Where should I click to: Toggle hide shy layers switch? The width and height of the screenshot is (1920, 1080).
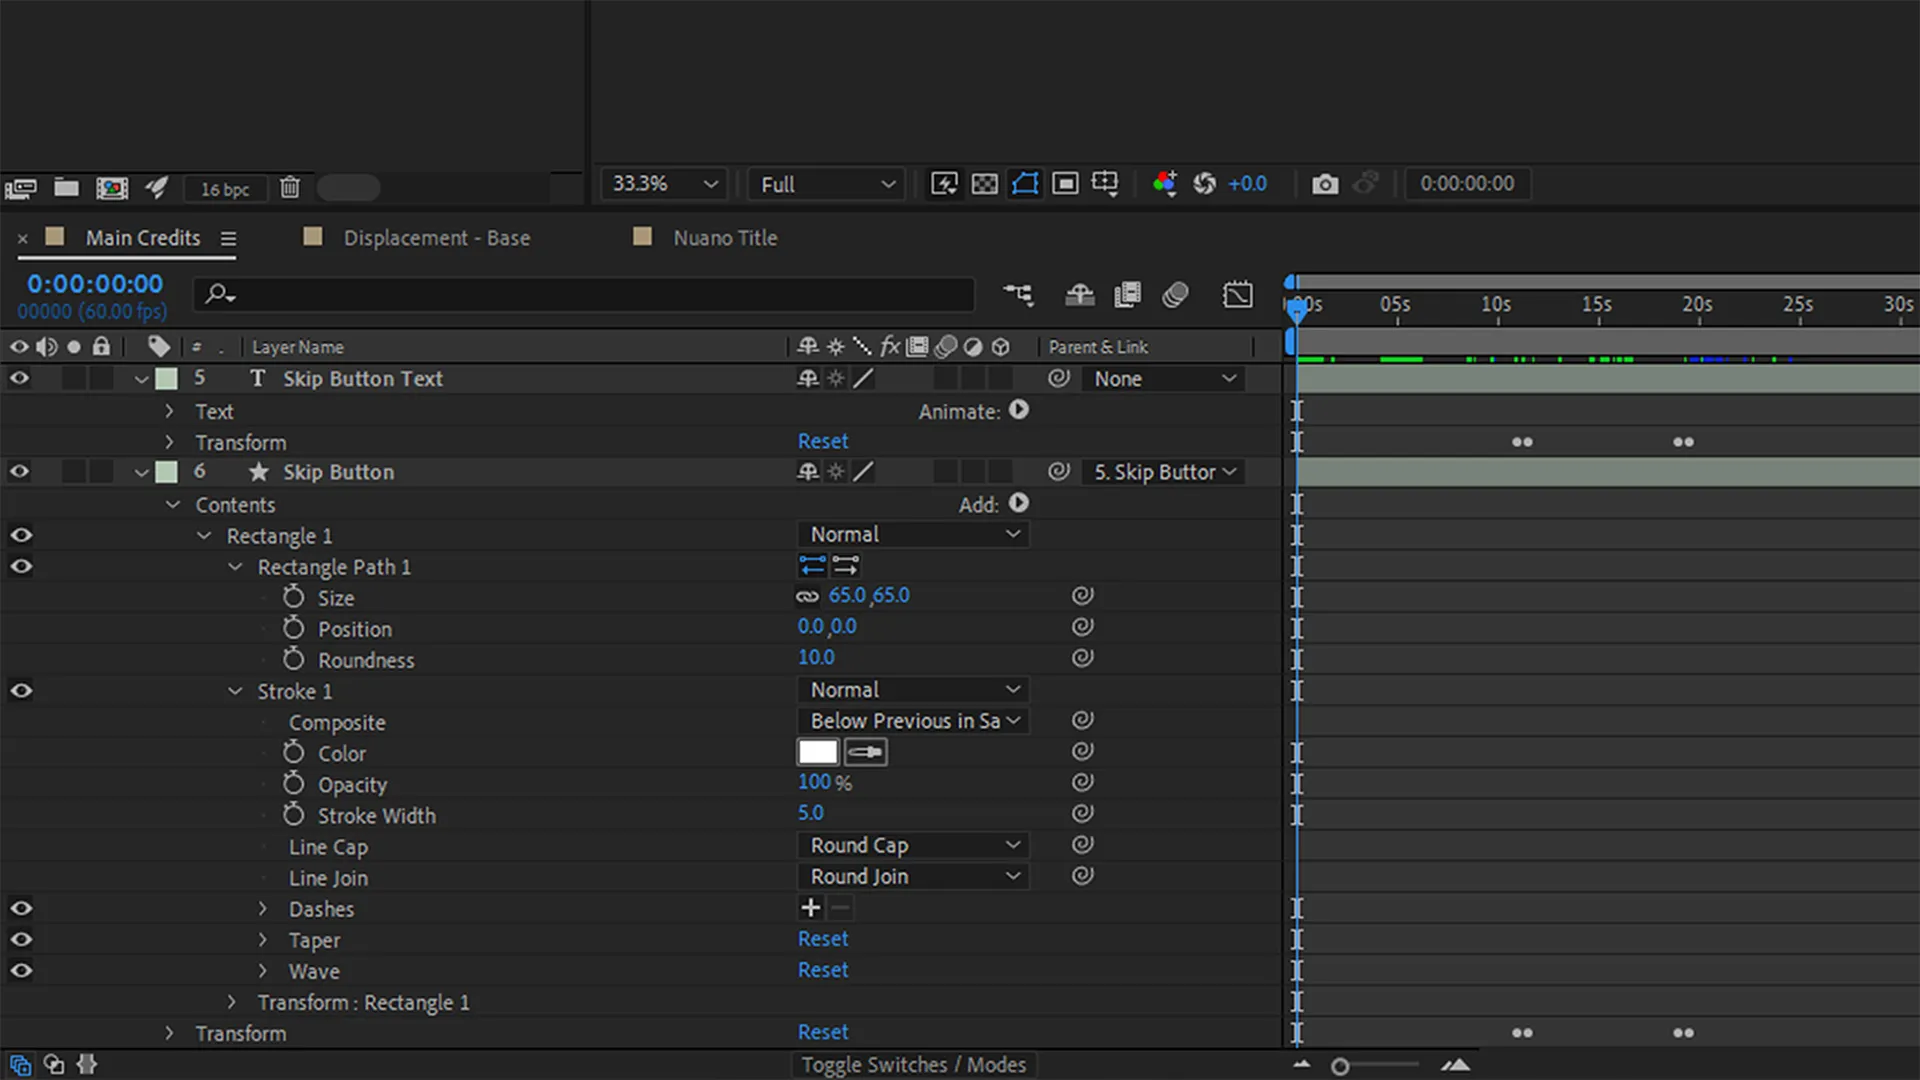click(1080, 294)
